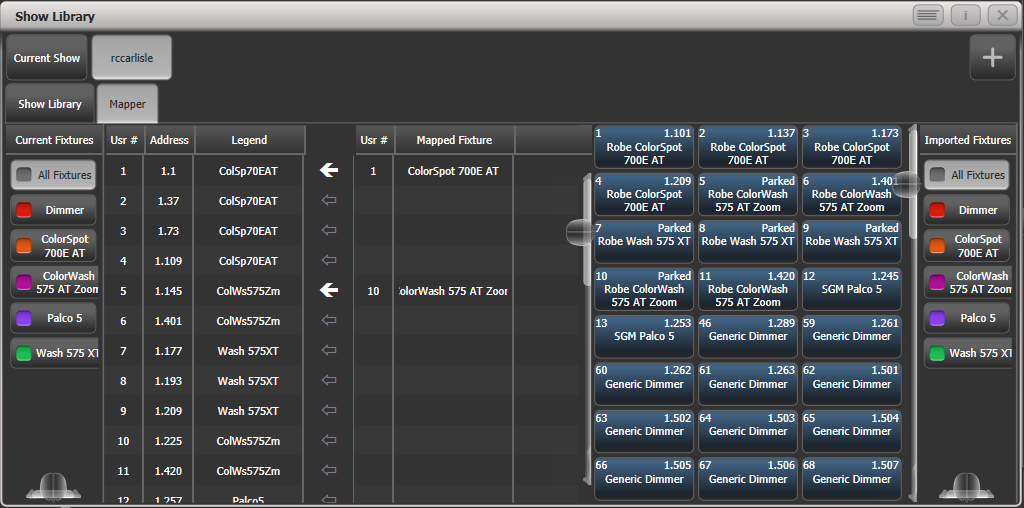Viewport: 1024px width, 508px height.
Task: Click the bold arrow for ColWs575Zm row 5
Action: click(329, 291)
